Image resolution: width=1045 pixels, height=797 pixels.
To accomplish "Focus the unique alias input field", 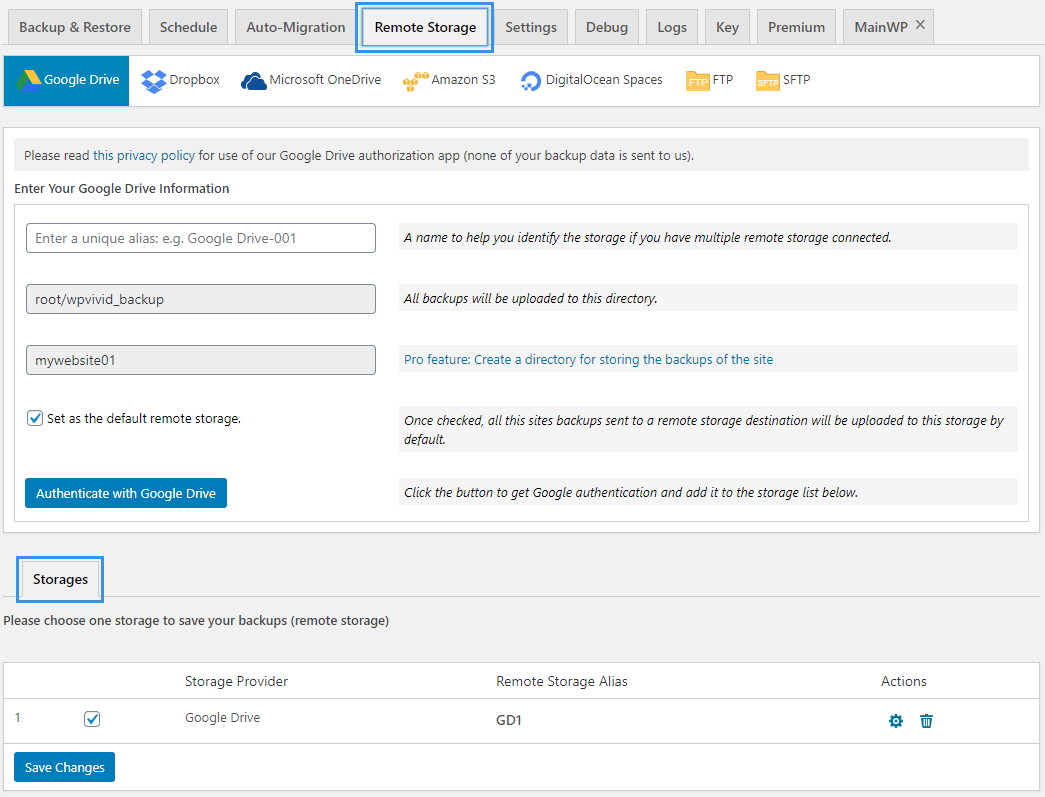I will (x=201, y=238).
